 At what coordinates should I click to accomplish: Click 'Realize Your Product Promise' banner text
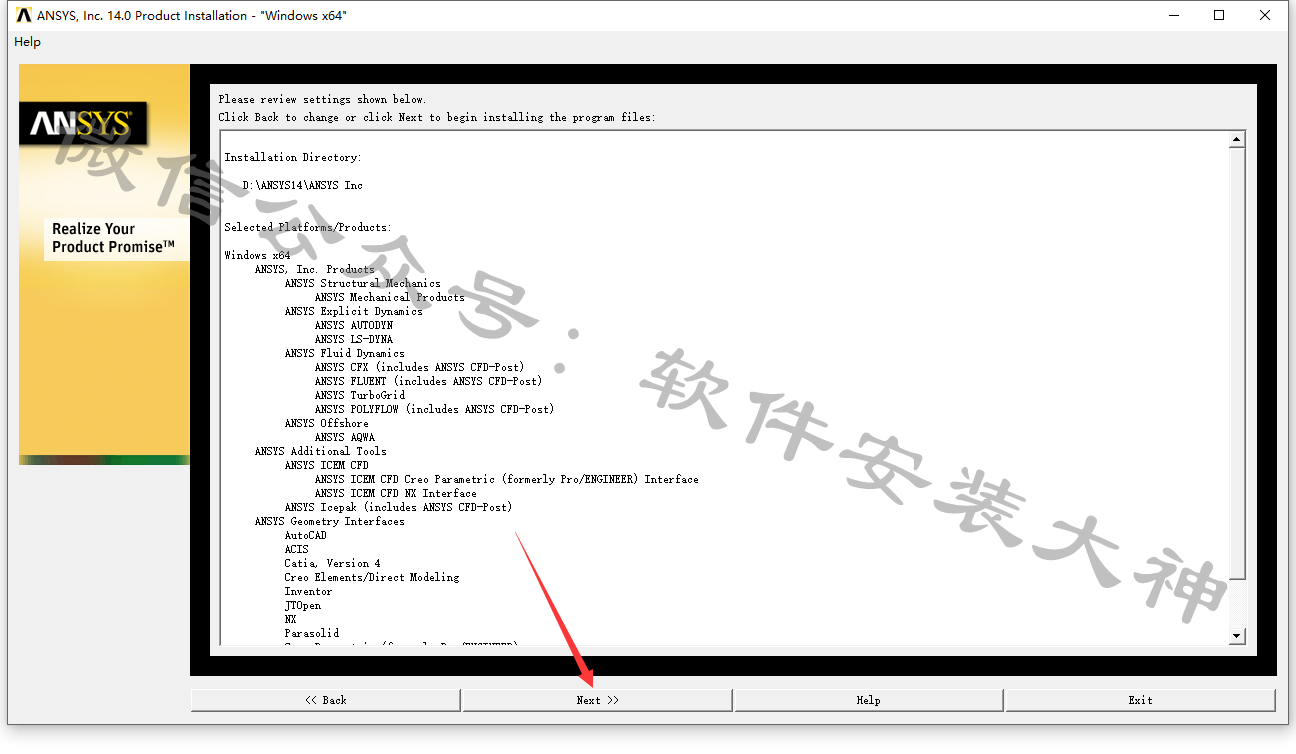pyautogui.click(x=113, y=237)
